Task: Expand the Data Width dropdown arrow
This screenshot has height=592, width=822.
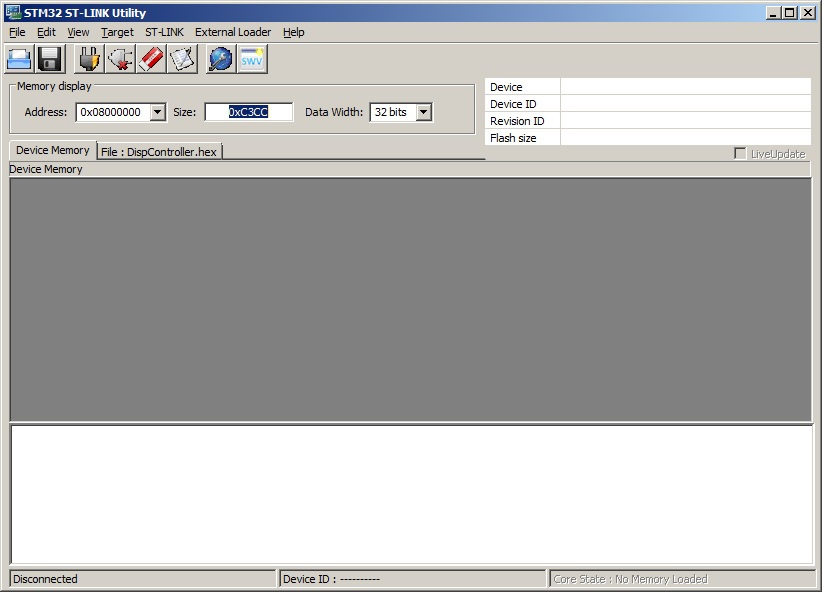Action: (424, 112)
